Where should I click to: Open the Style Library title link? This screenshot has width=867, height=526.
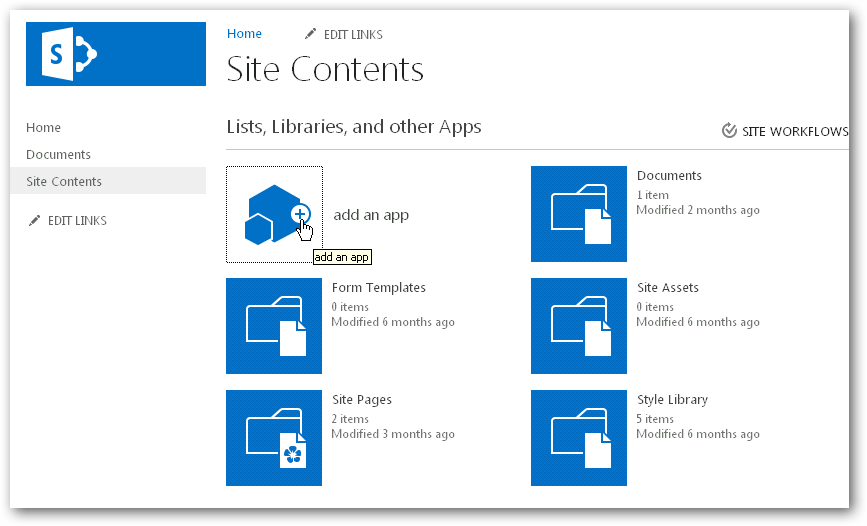(x=672, y=400)
